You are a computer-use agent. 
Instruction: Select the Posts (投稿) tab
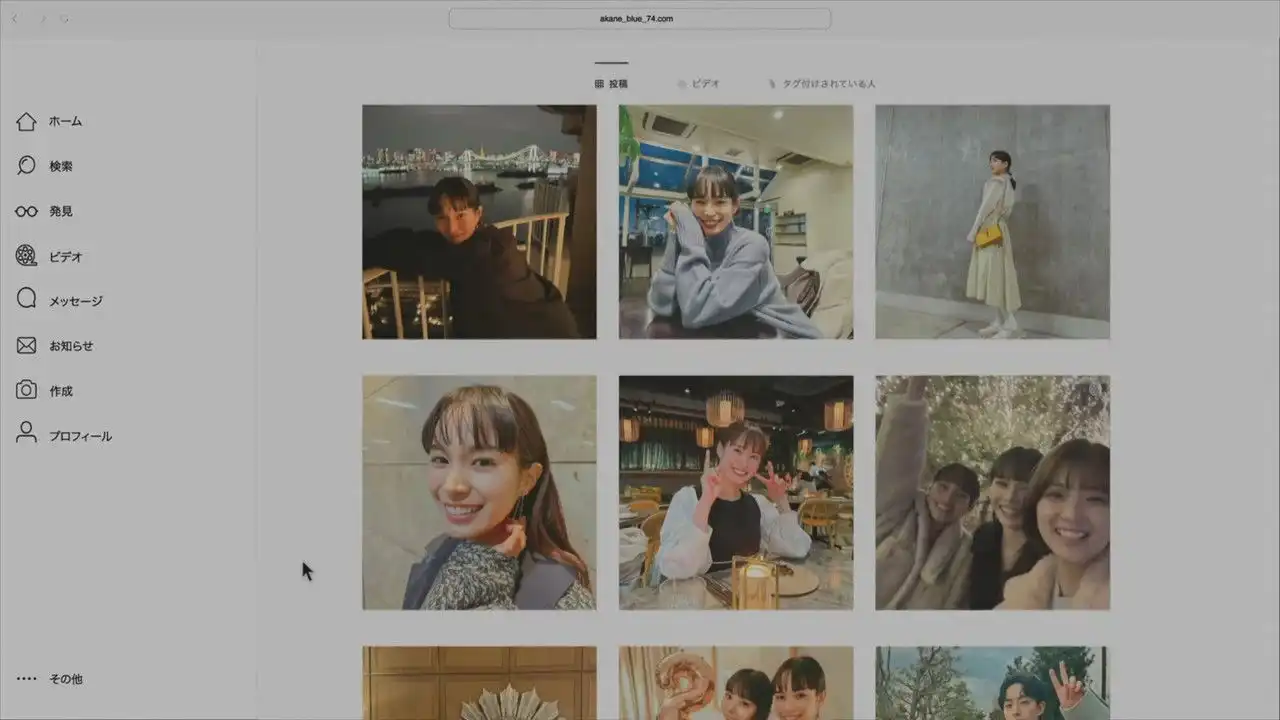(611, 84)
